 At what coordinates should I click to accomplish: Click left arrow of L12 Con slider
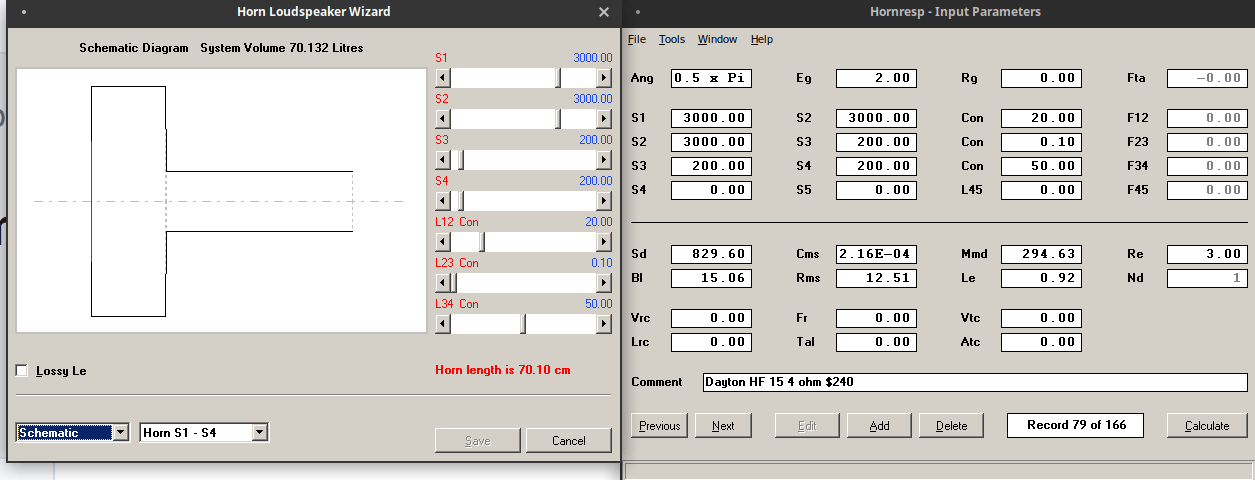coord(443,242)
